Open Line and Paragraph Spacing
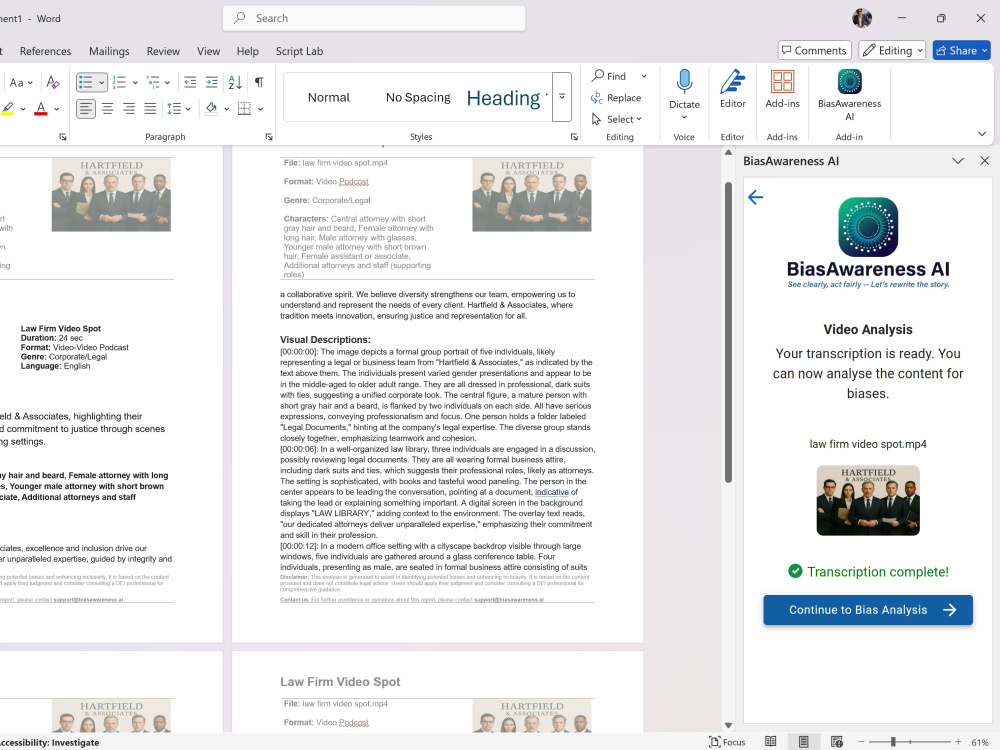Image resolution: width=1000 pixels, height=750 pixels. coord(175,109)
